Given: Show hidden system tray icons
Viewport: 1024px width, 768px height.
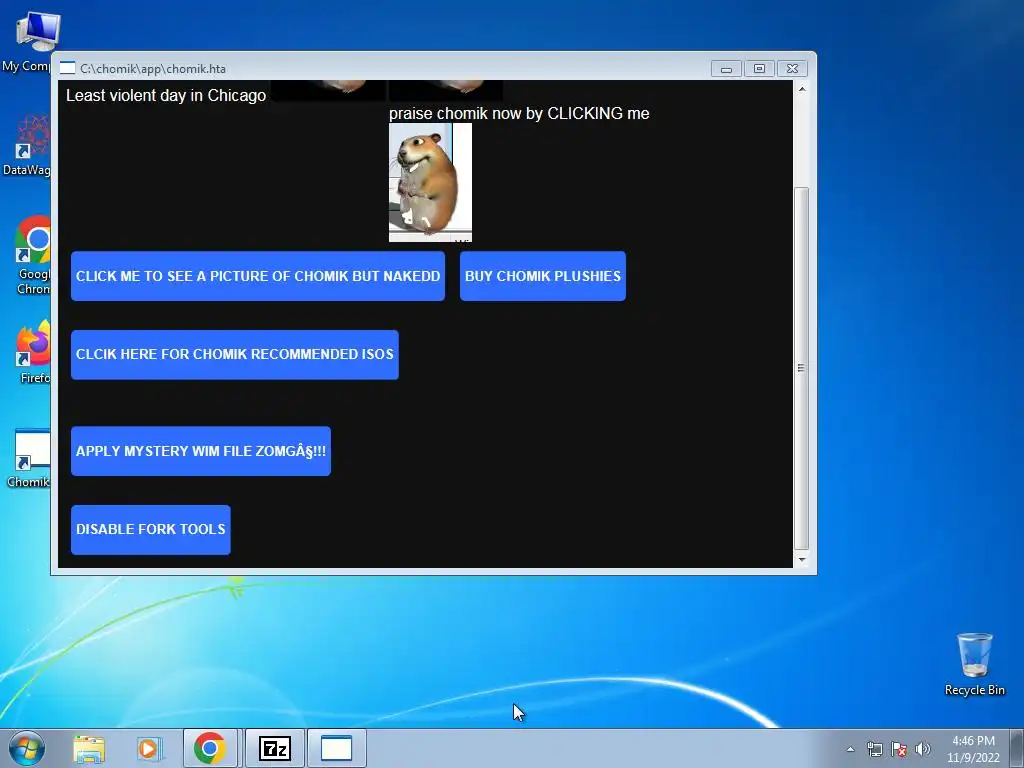Looking at the screenshot, I should (x=850, y=749).
